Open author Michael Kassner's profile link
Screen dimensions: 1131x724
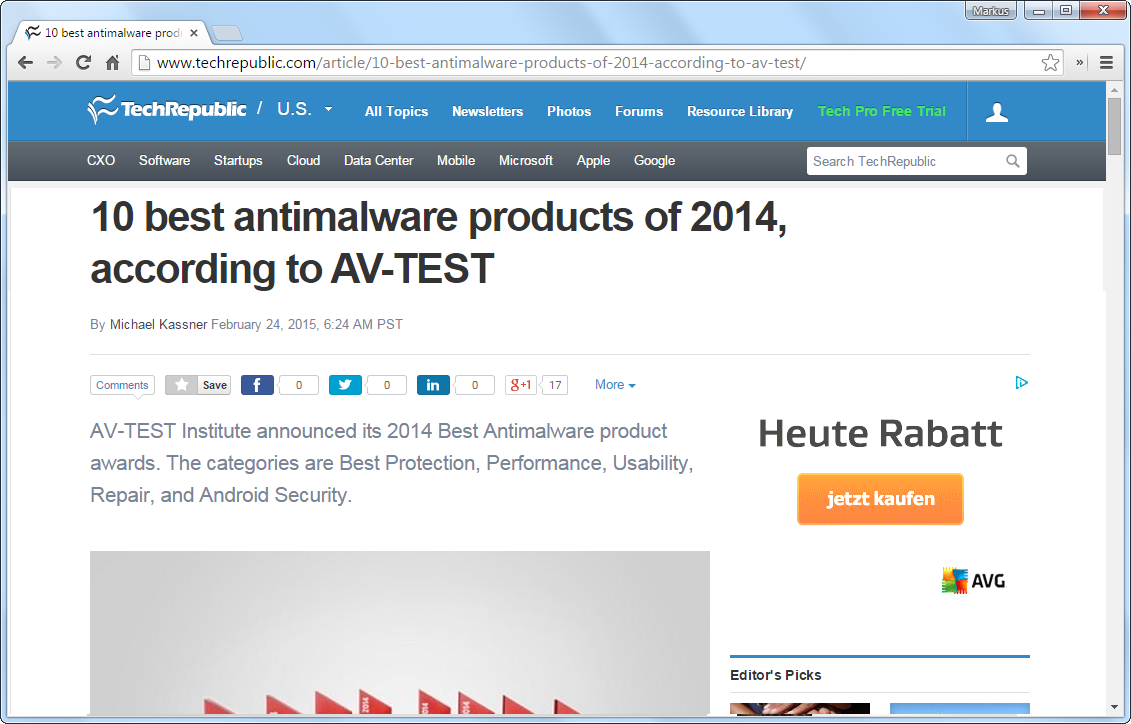point(158,324)
